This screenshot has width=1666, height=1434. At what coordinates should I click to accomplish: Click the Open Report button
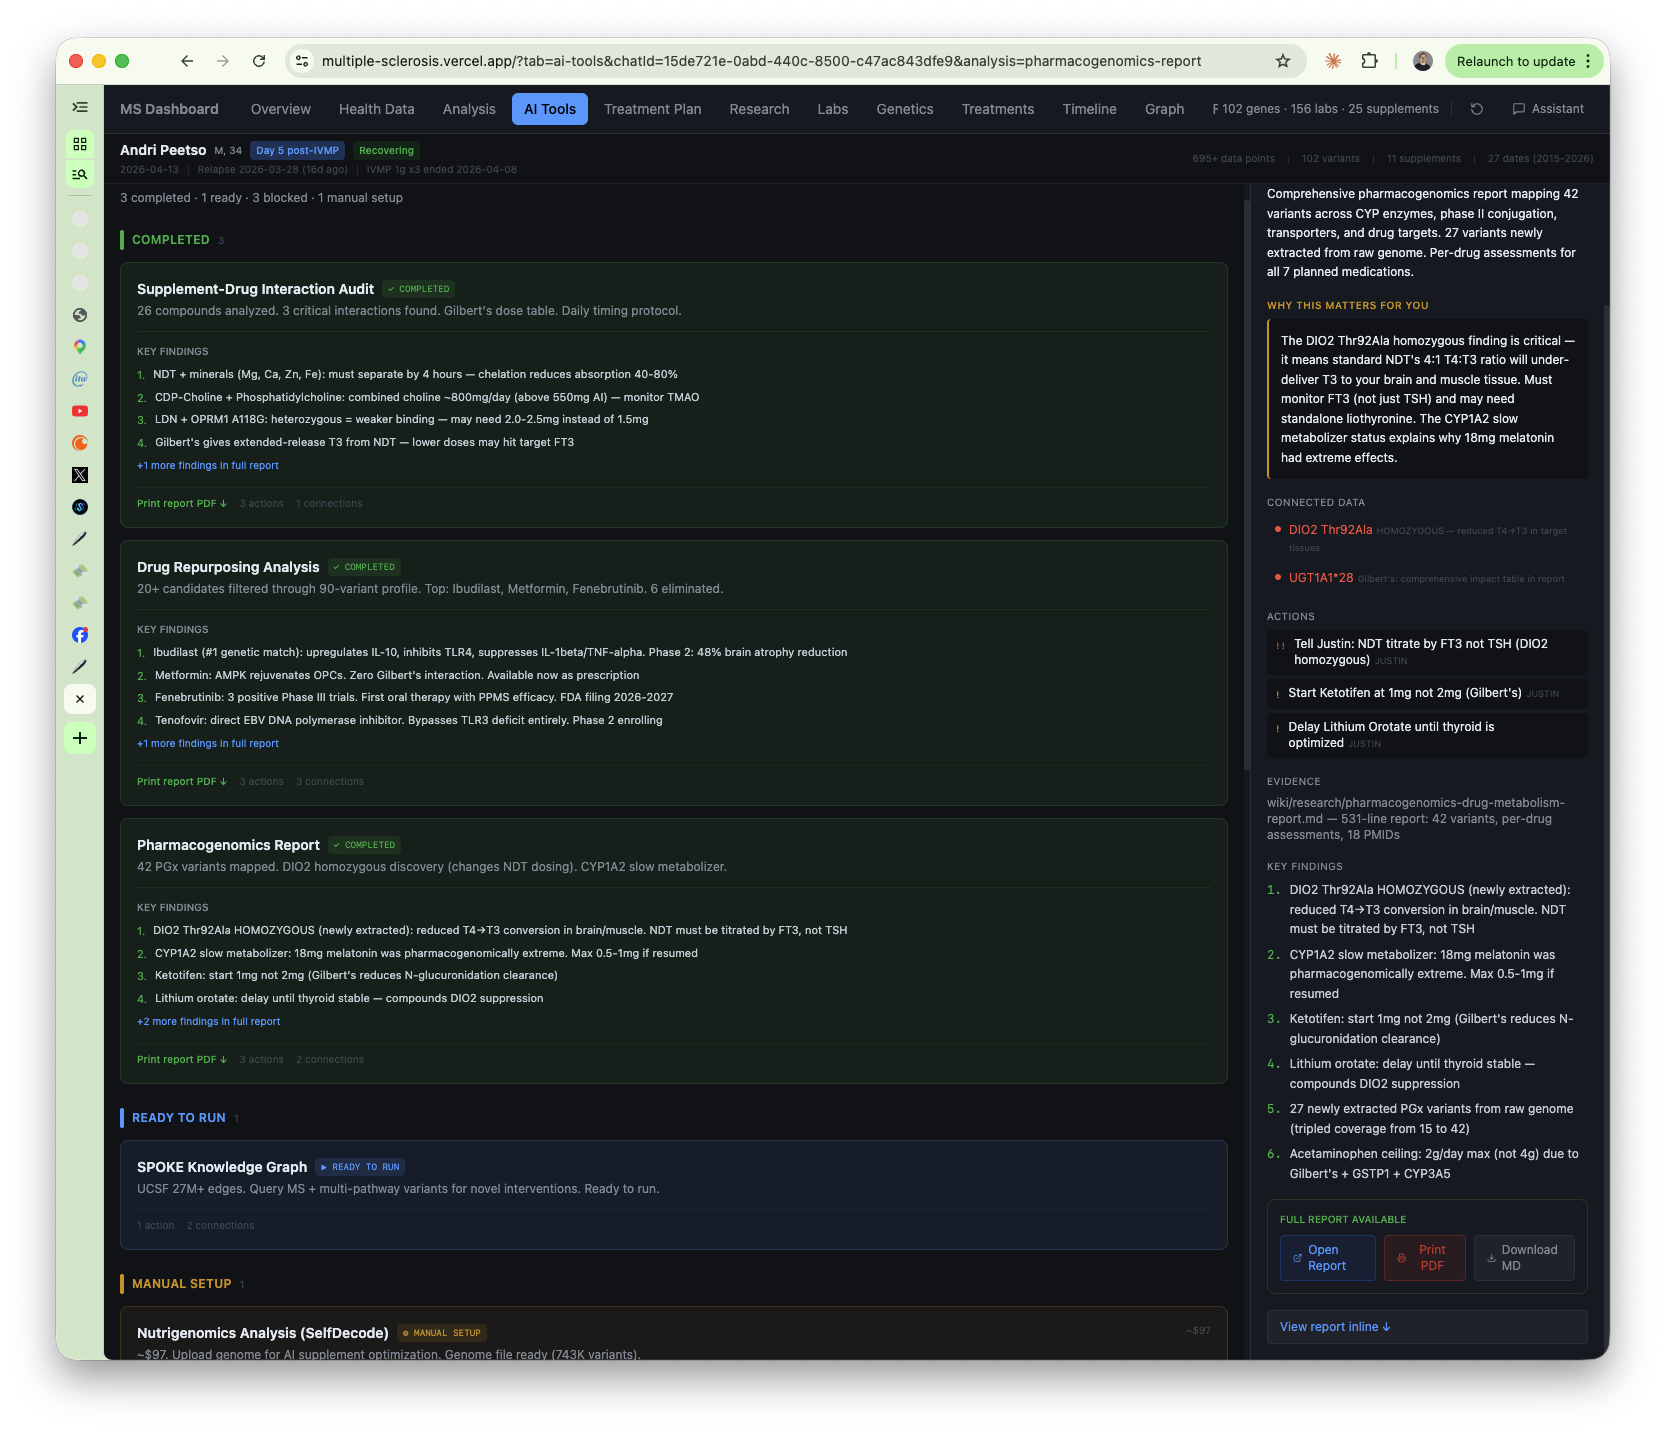1327,1258
